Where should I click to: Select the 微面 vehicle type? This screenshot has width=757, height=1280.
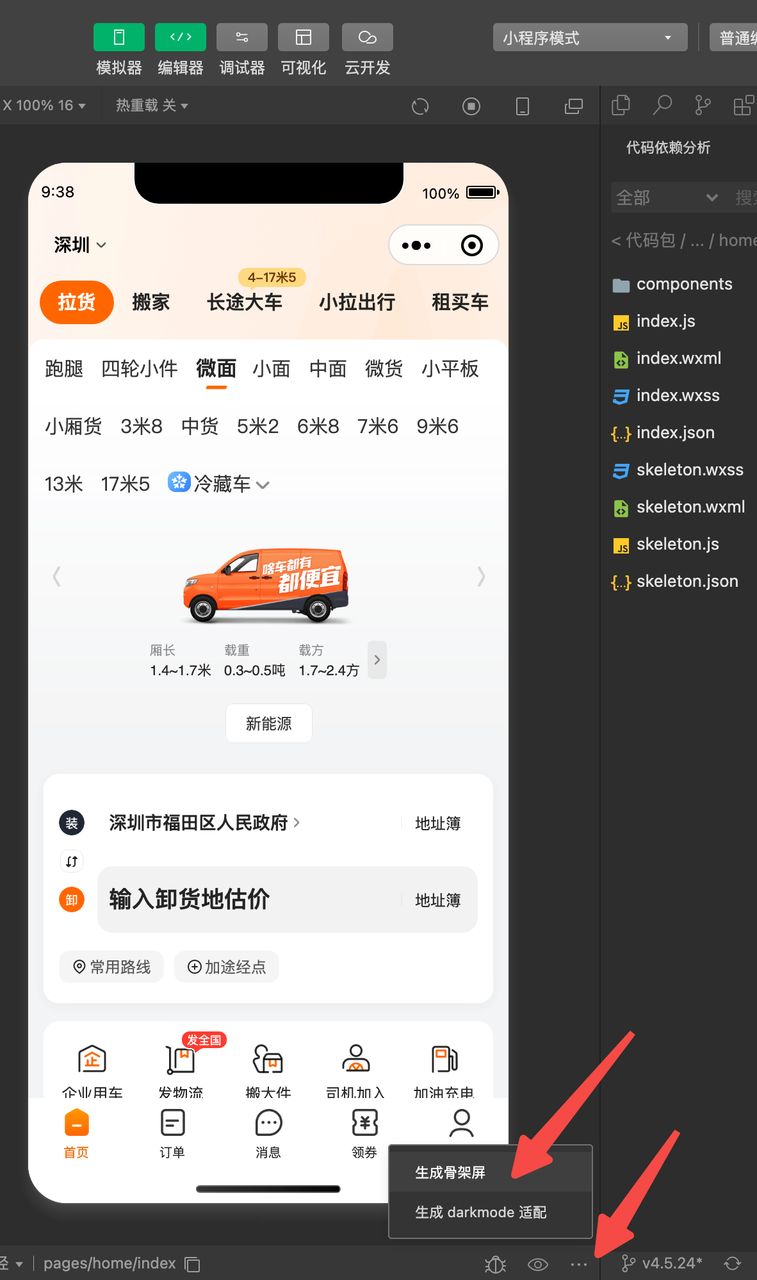coord(216,369)
